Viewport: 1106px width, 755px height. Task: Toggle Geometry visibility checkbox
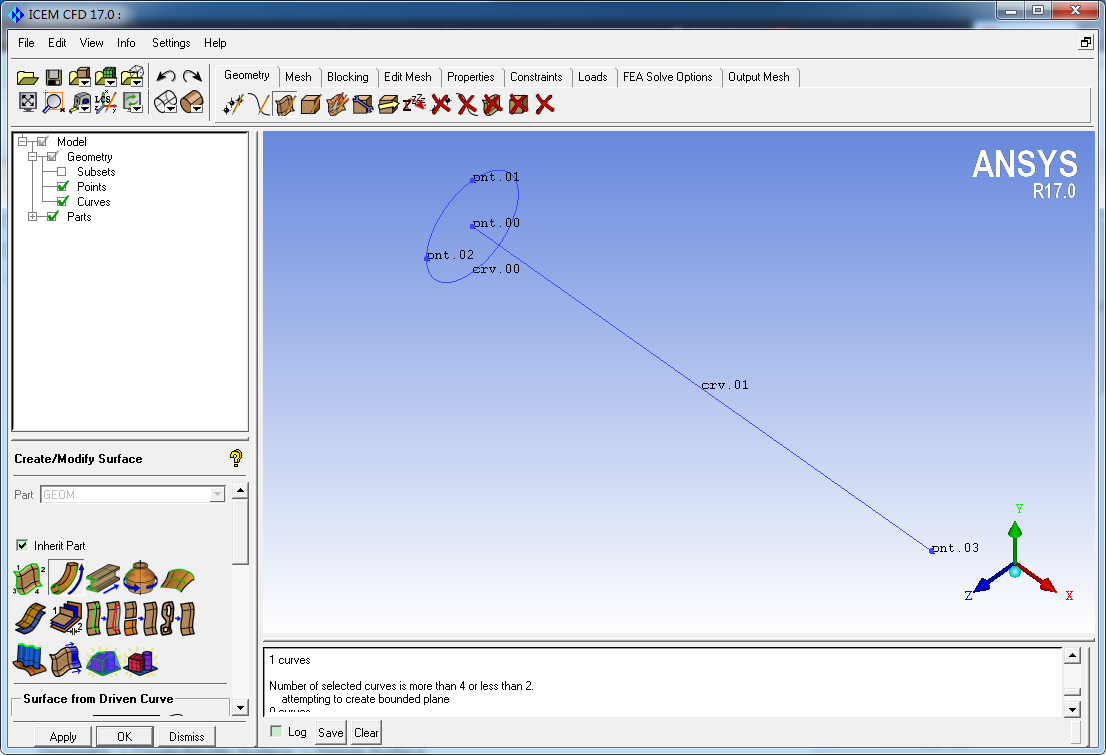point(52,157)
